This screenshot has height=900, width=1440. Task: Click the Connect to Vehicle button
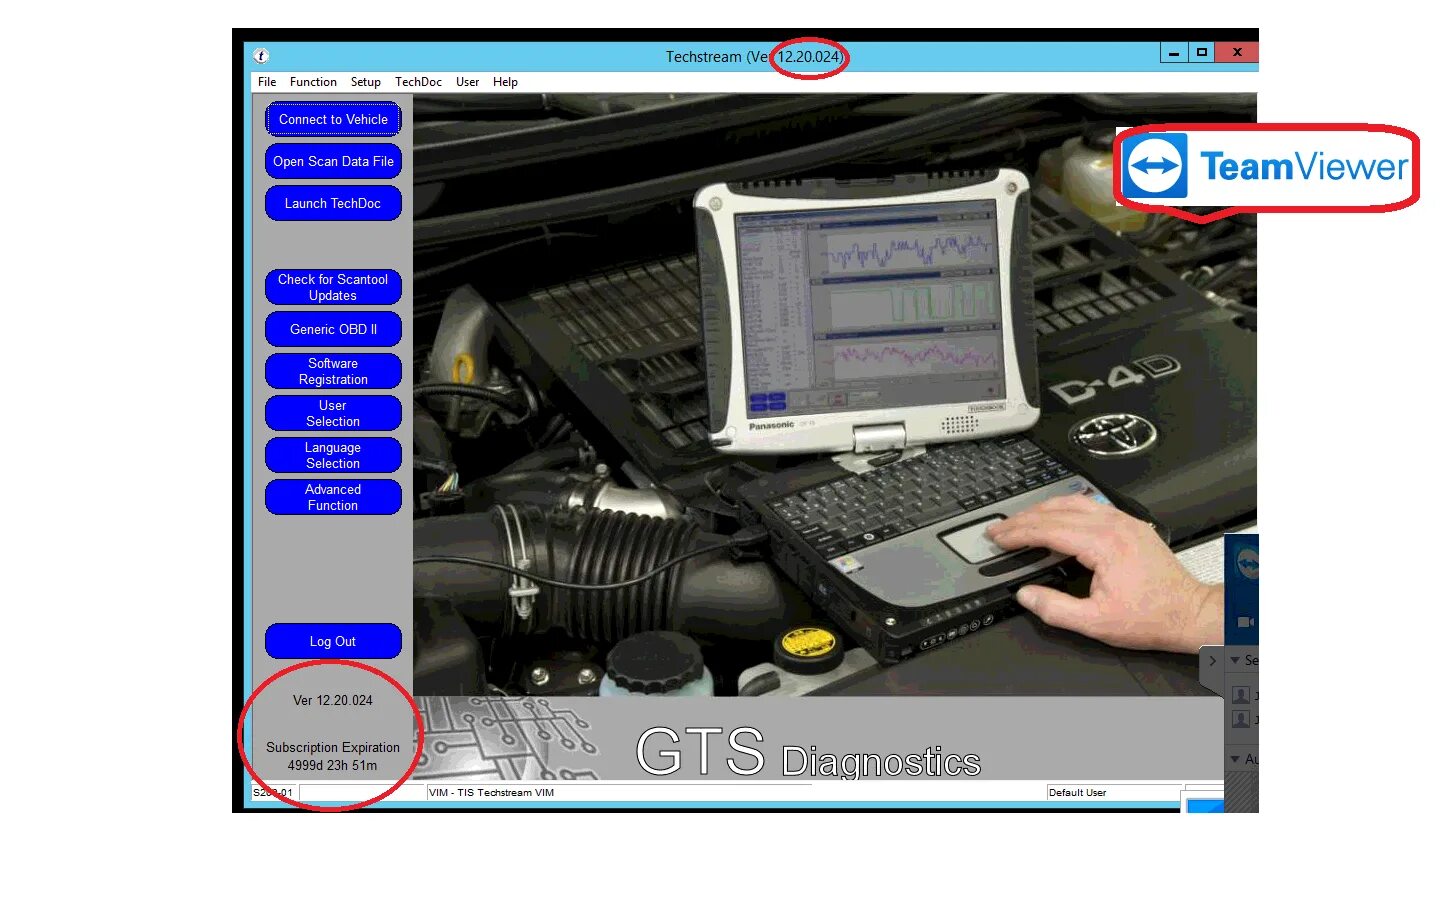[x=333, y=119]
